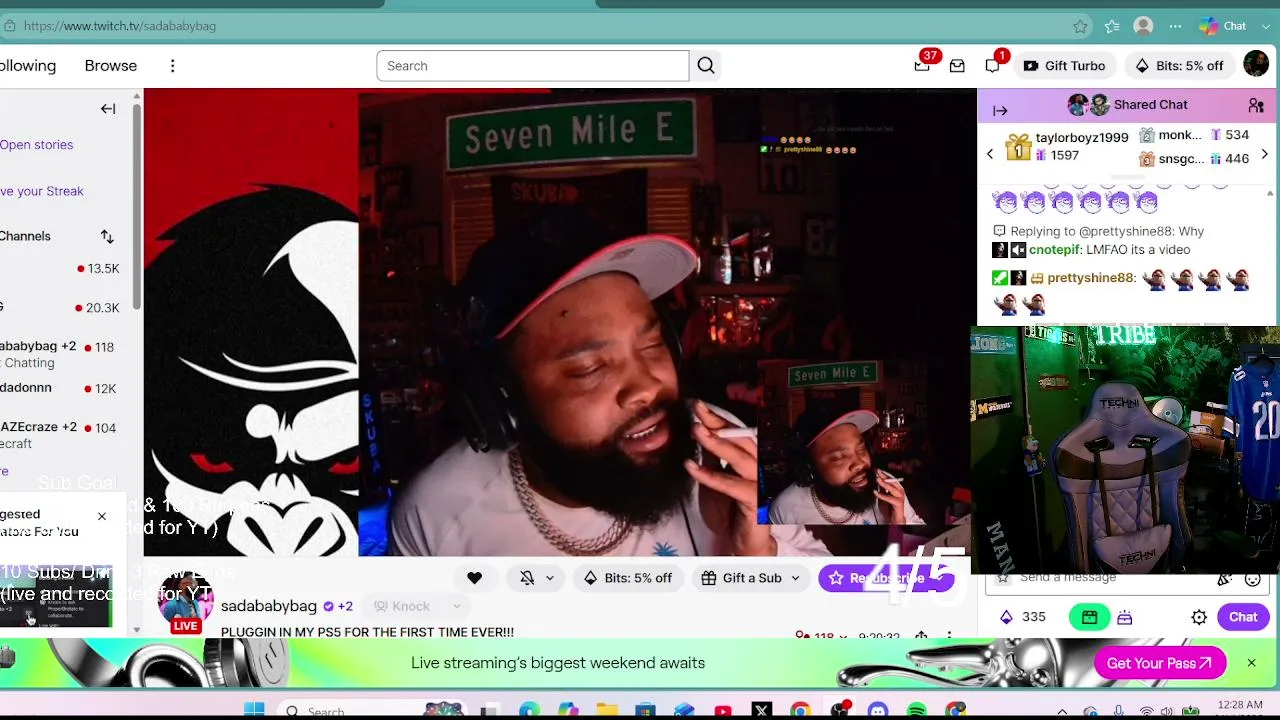
Task: Close the suggested creators popup
Action: click(101, 516)
